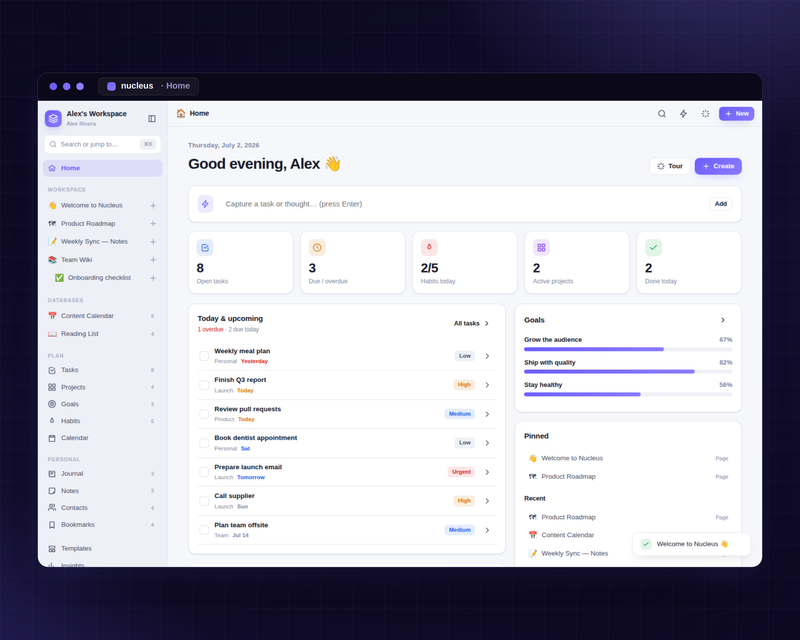Add subpage to Product Roadmap in sidebar
The height and width of the screenshot is (640, 800).
pyautogui.click(x=153, y=224)
